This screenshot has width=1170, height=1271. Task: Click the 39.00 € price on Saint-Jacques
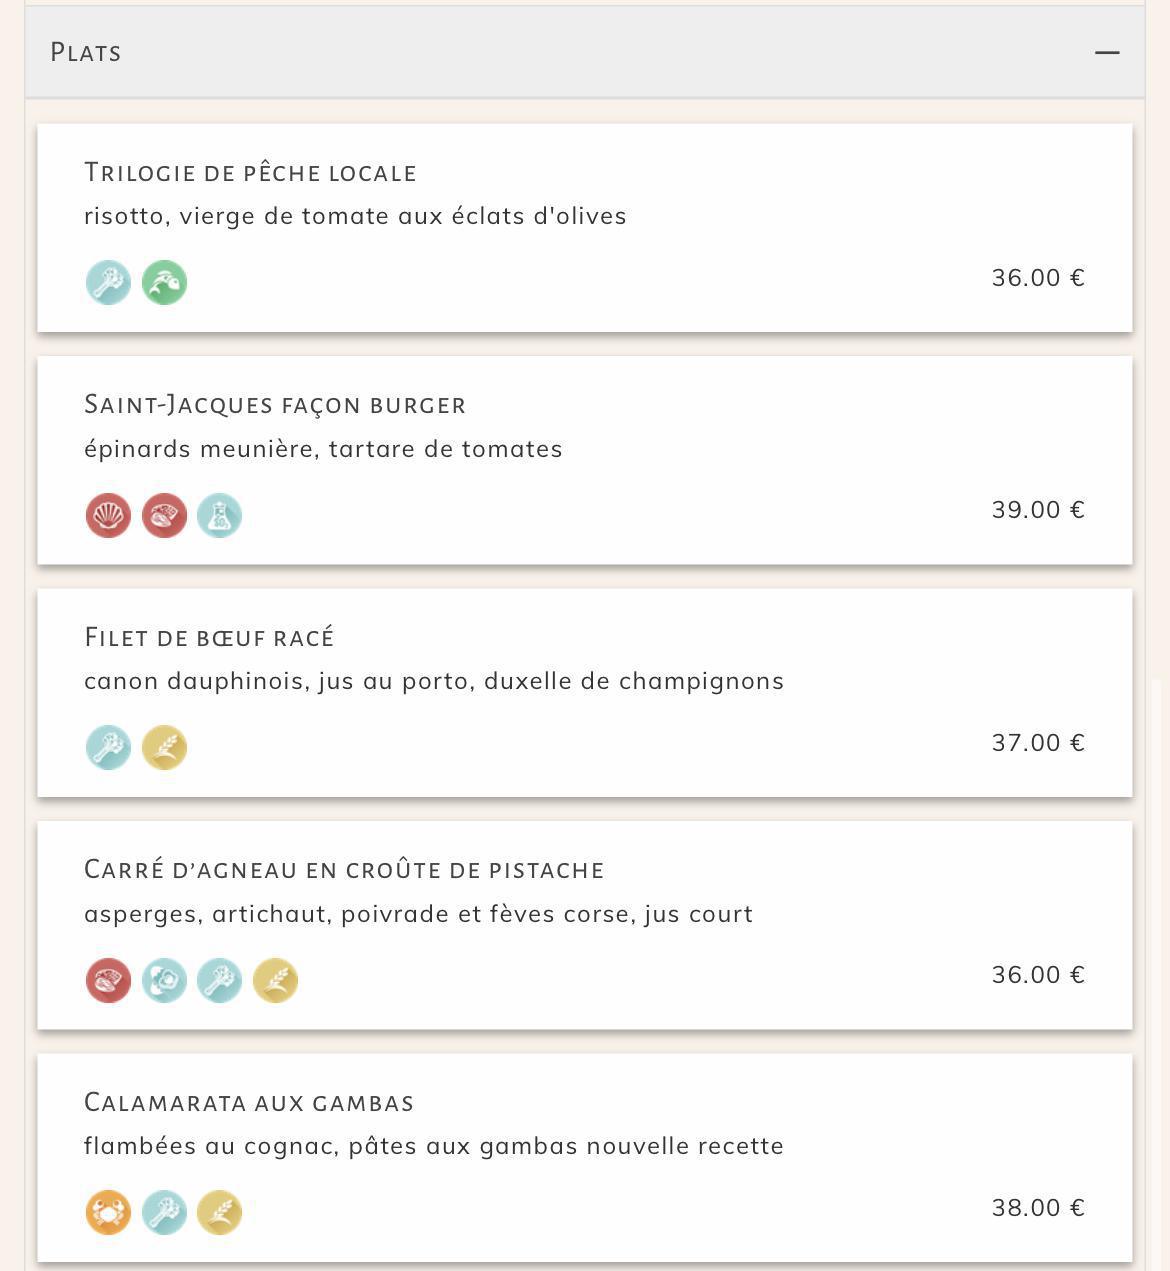pos(1038,510)
